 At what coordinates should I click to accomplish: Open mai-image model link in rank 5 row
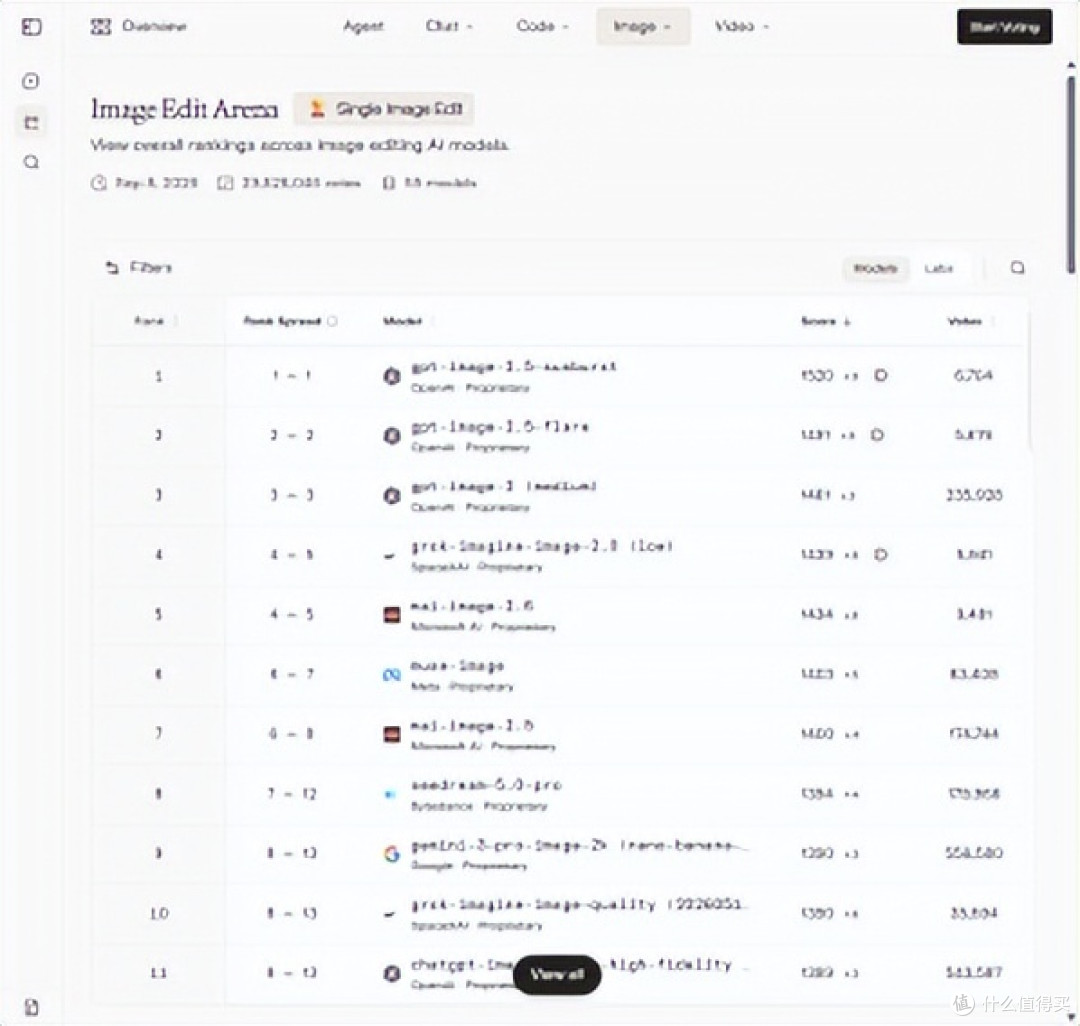pyautogui.click(x=472, y=606)
